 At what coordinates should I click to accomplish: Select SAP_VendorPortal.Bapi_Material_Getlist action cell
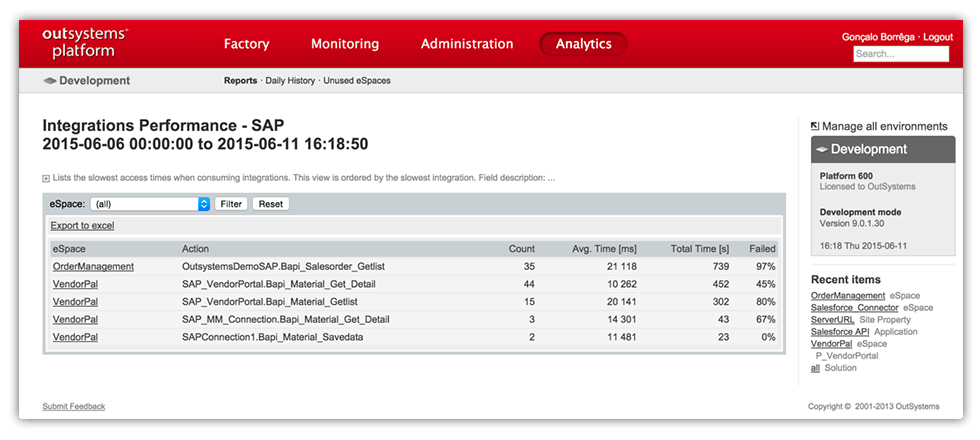[269, 301]
